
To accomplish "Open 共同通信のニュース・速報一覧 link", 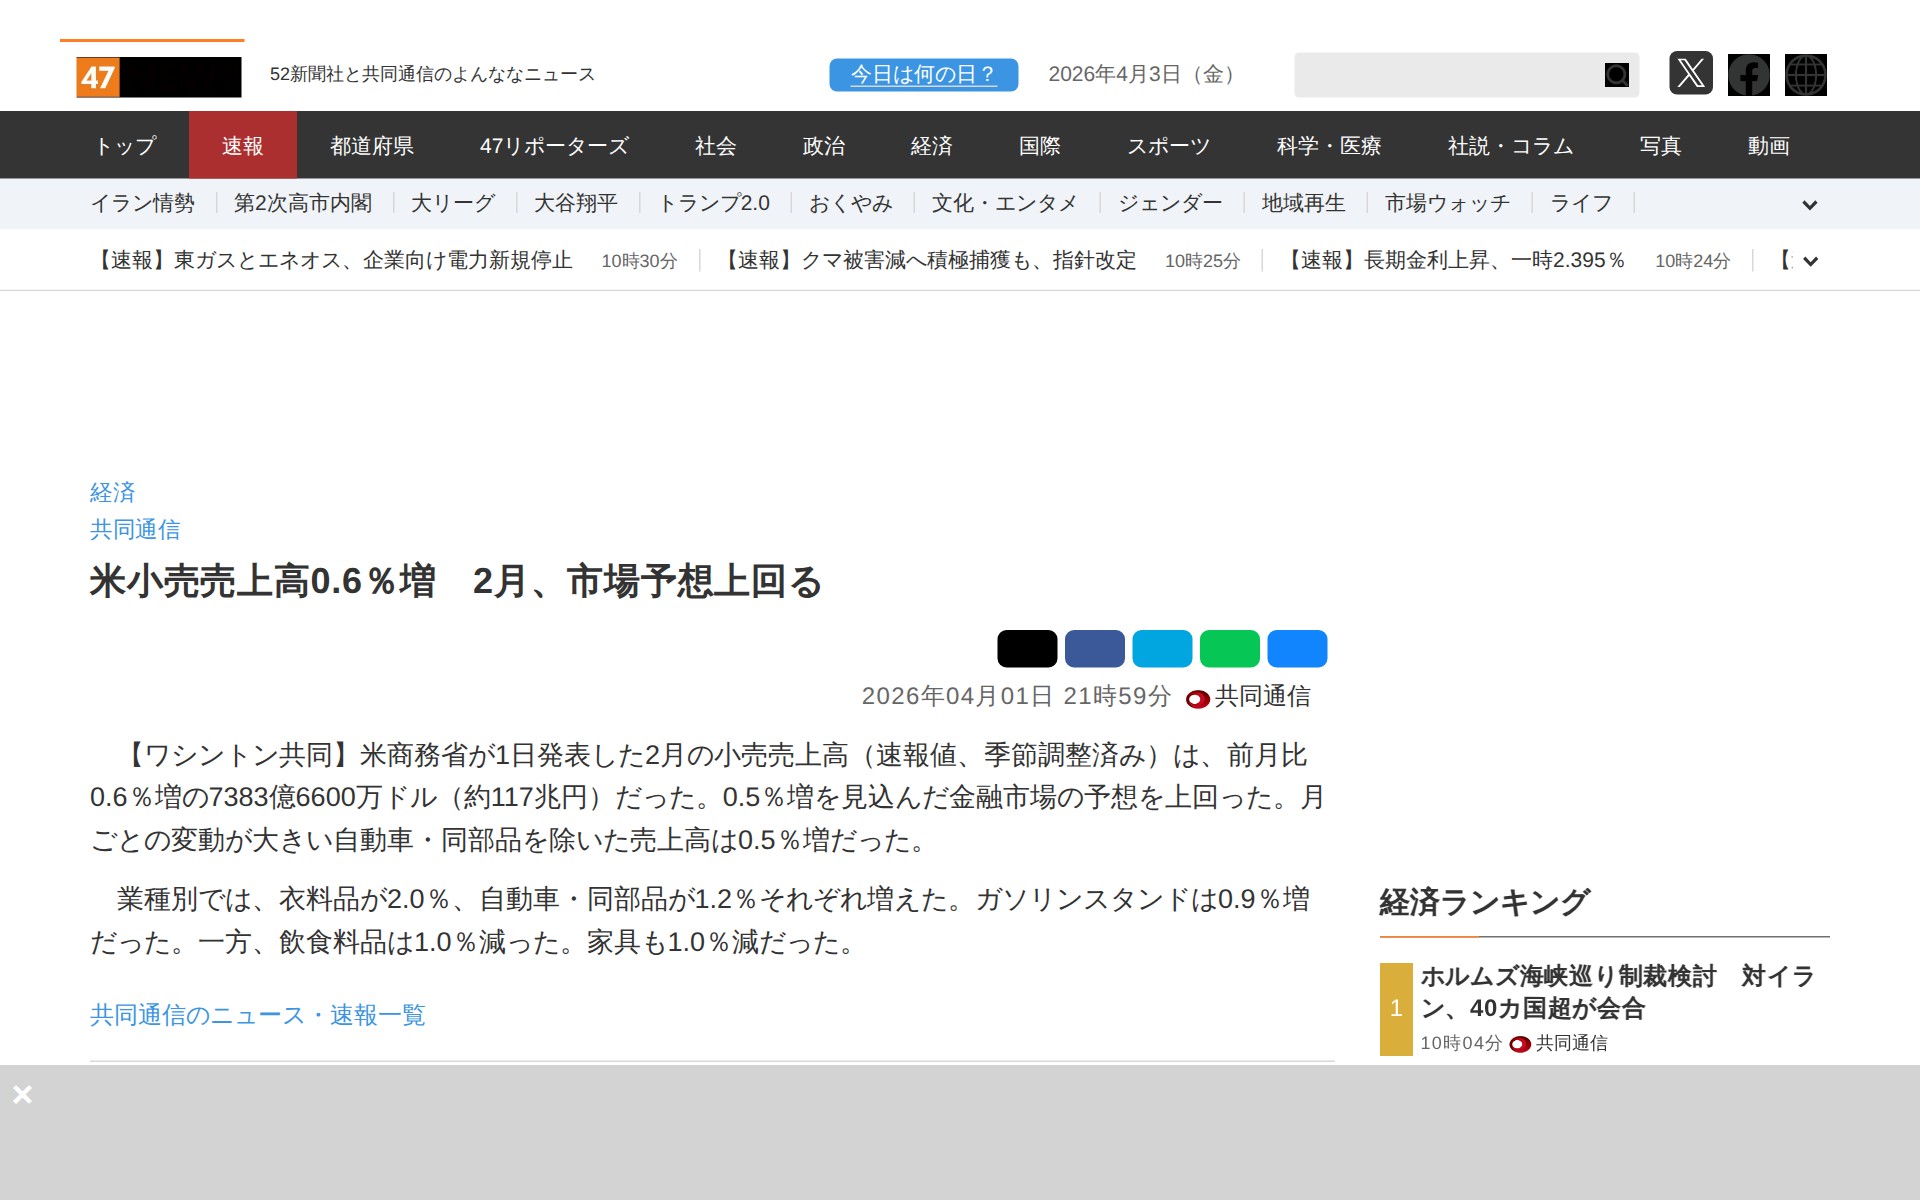I will pos(257,1015).
